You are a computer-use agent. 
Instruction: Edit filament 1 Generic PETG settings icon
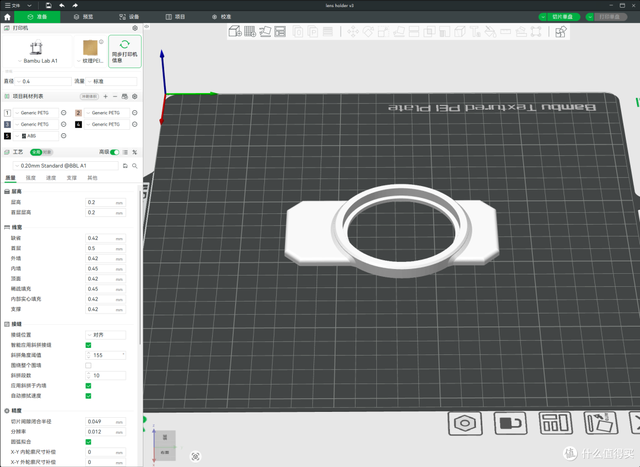[x=64, y=113]
